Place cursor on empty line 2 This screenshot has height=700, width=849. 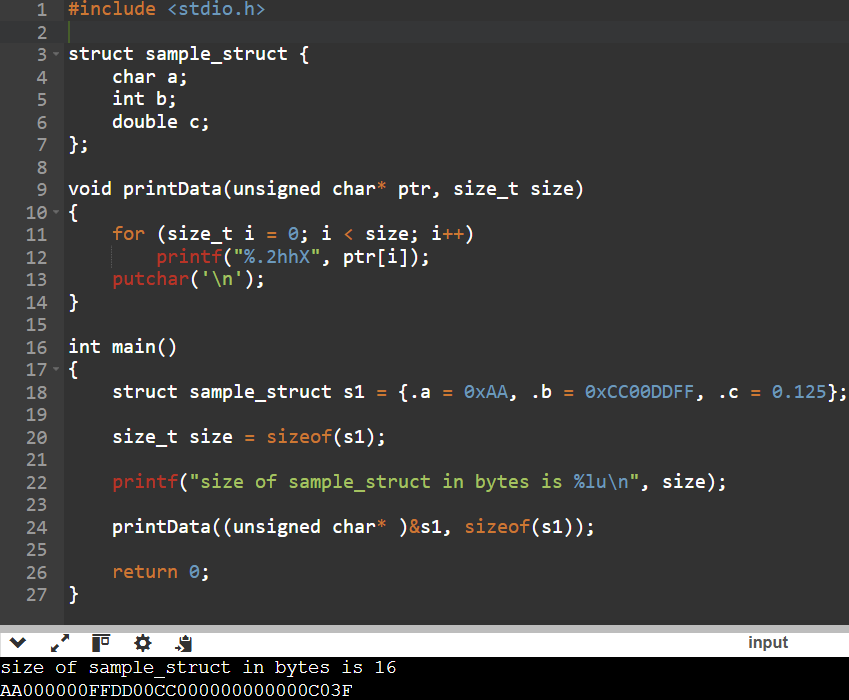pos(455,32)
